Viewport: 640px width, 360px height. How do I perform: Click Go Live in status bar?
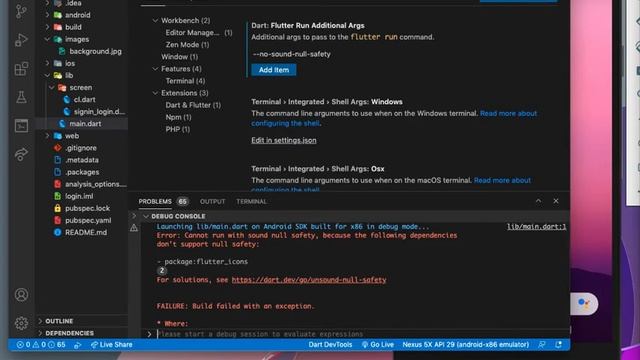(x=378, y=345)
